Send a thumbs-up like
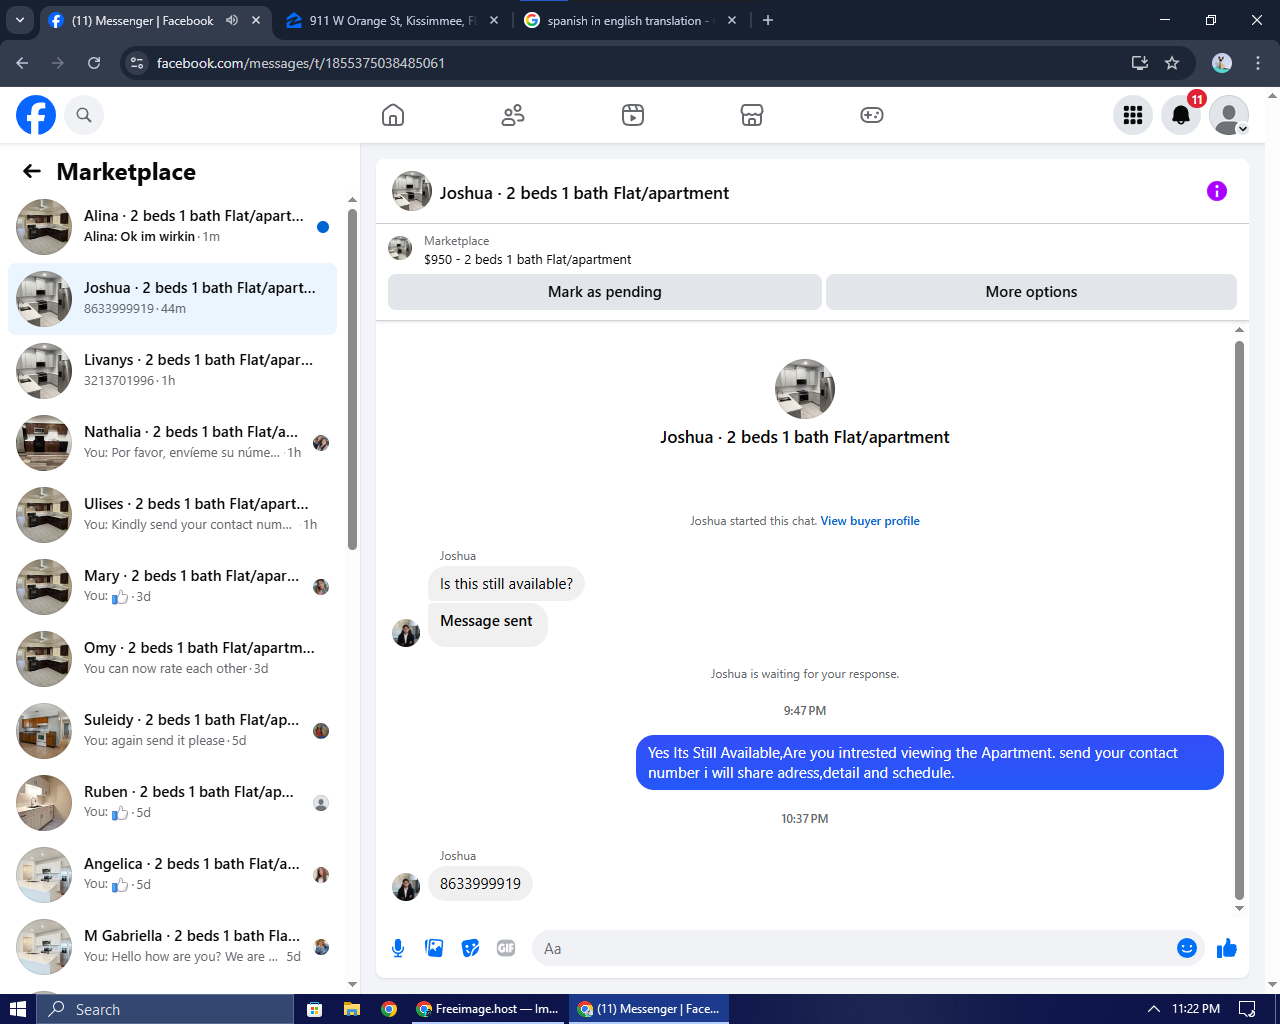This screenshot has height=1024, width=1280. (x=1227, y=948)
